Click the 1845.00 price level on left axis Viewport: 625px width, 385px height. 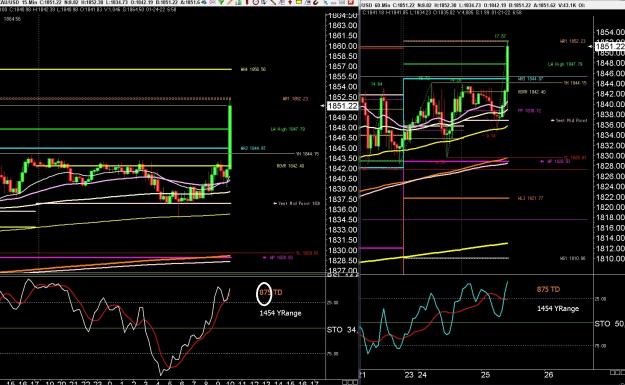[343, 148]
